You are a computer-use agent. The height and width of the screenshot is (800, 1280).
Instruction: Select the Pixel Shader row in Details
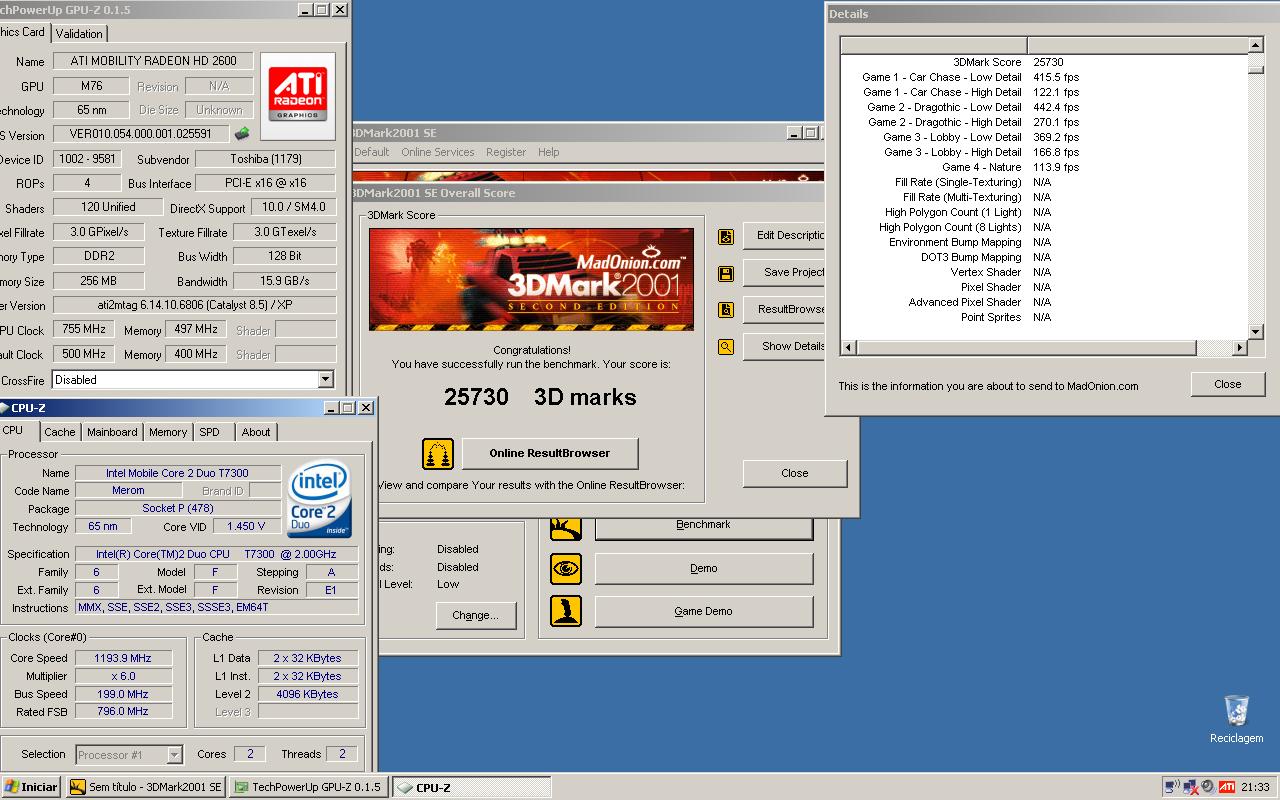(x=1044, y=287)
